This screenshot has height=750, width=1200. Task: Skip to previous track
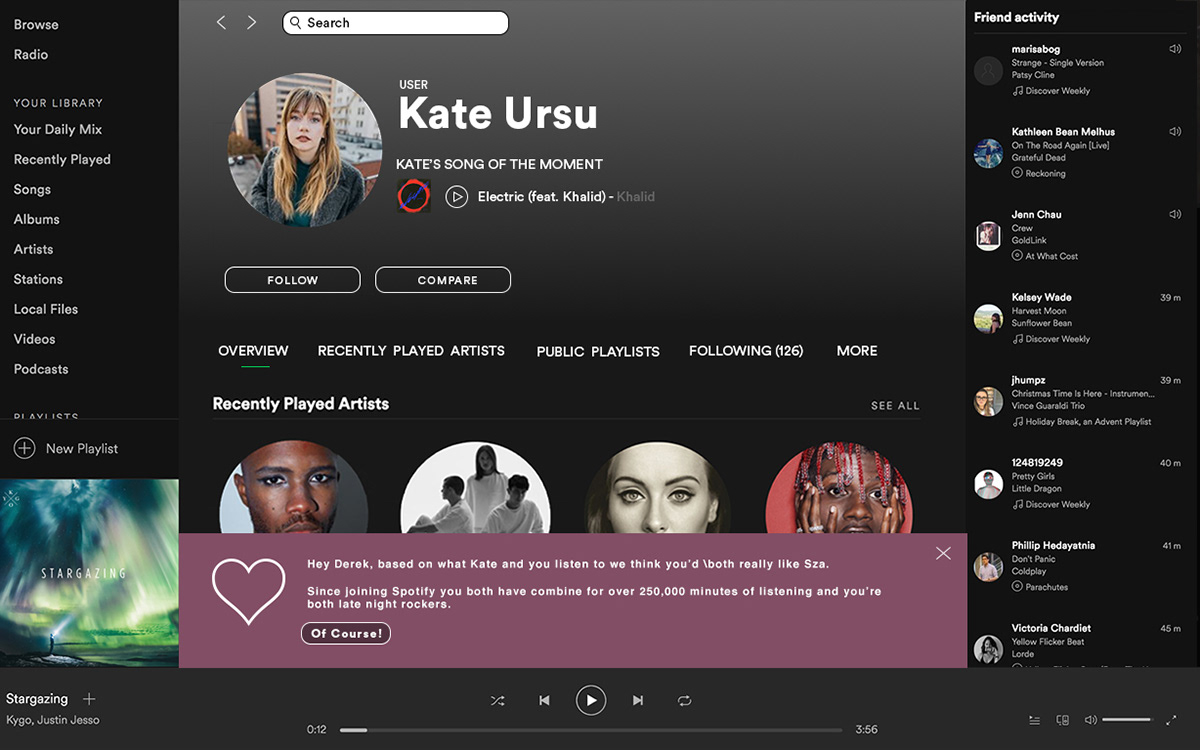[544, 701]
